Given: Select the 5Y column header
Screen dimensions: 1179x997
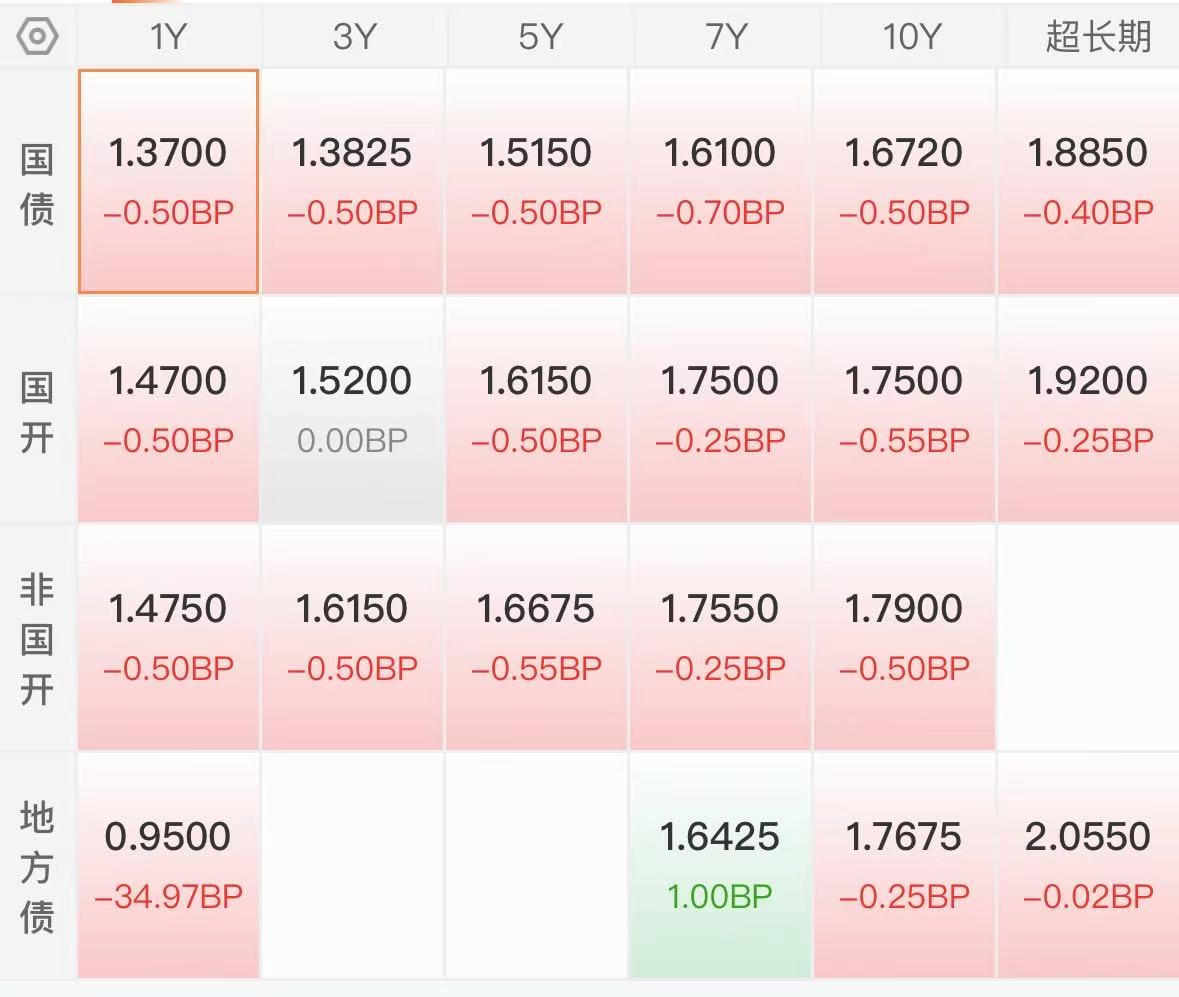Looking at the screenshot, I should 537,36.
